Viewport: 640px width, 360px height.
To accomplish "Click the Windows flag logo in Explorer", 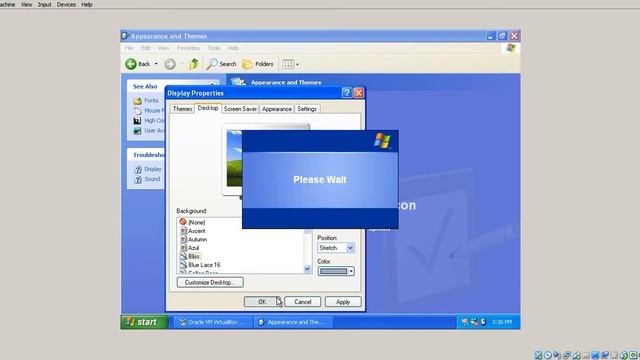I will [x=511, y=48].
